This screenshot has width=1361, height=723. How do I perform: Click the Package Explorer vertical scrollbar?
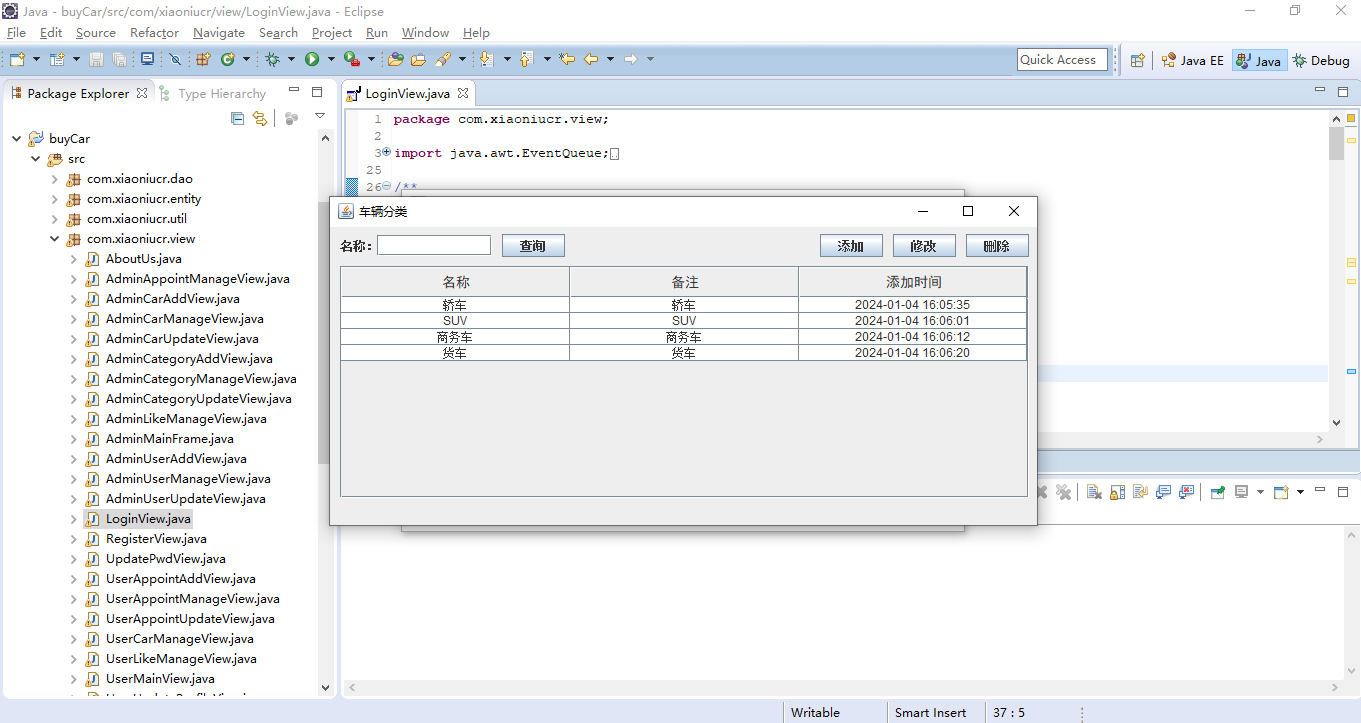[x=324, y=414]
